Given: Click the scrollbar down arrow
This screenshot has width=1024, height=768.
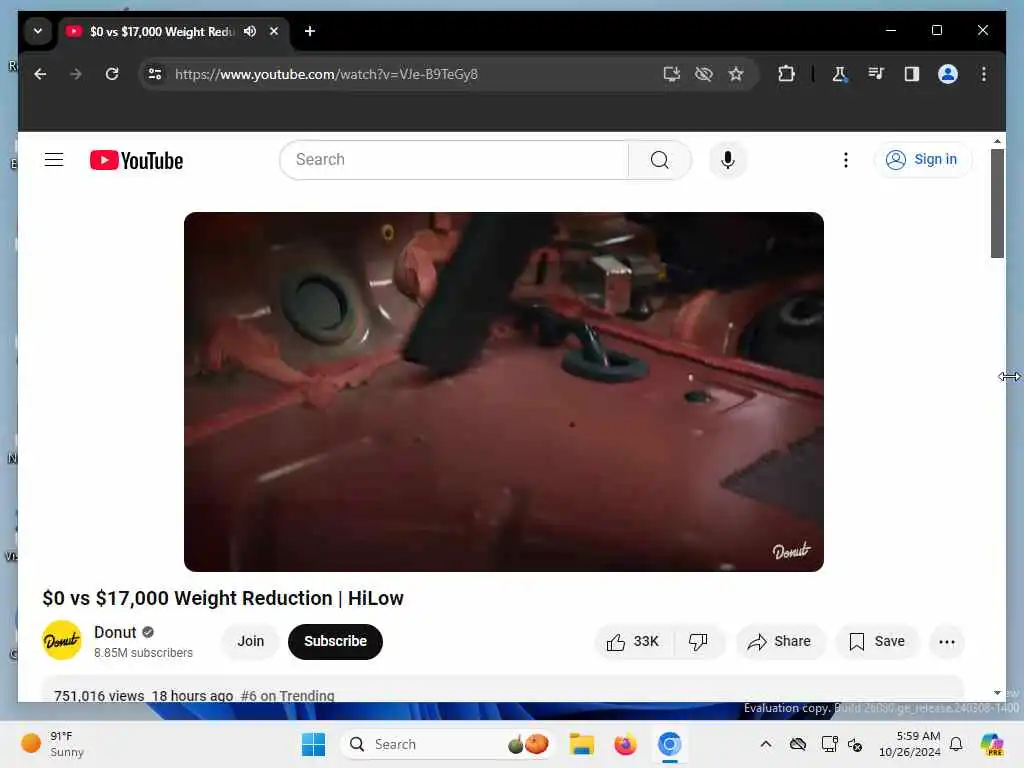Looking at the screenshot, I should (997, 693).
